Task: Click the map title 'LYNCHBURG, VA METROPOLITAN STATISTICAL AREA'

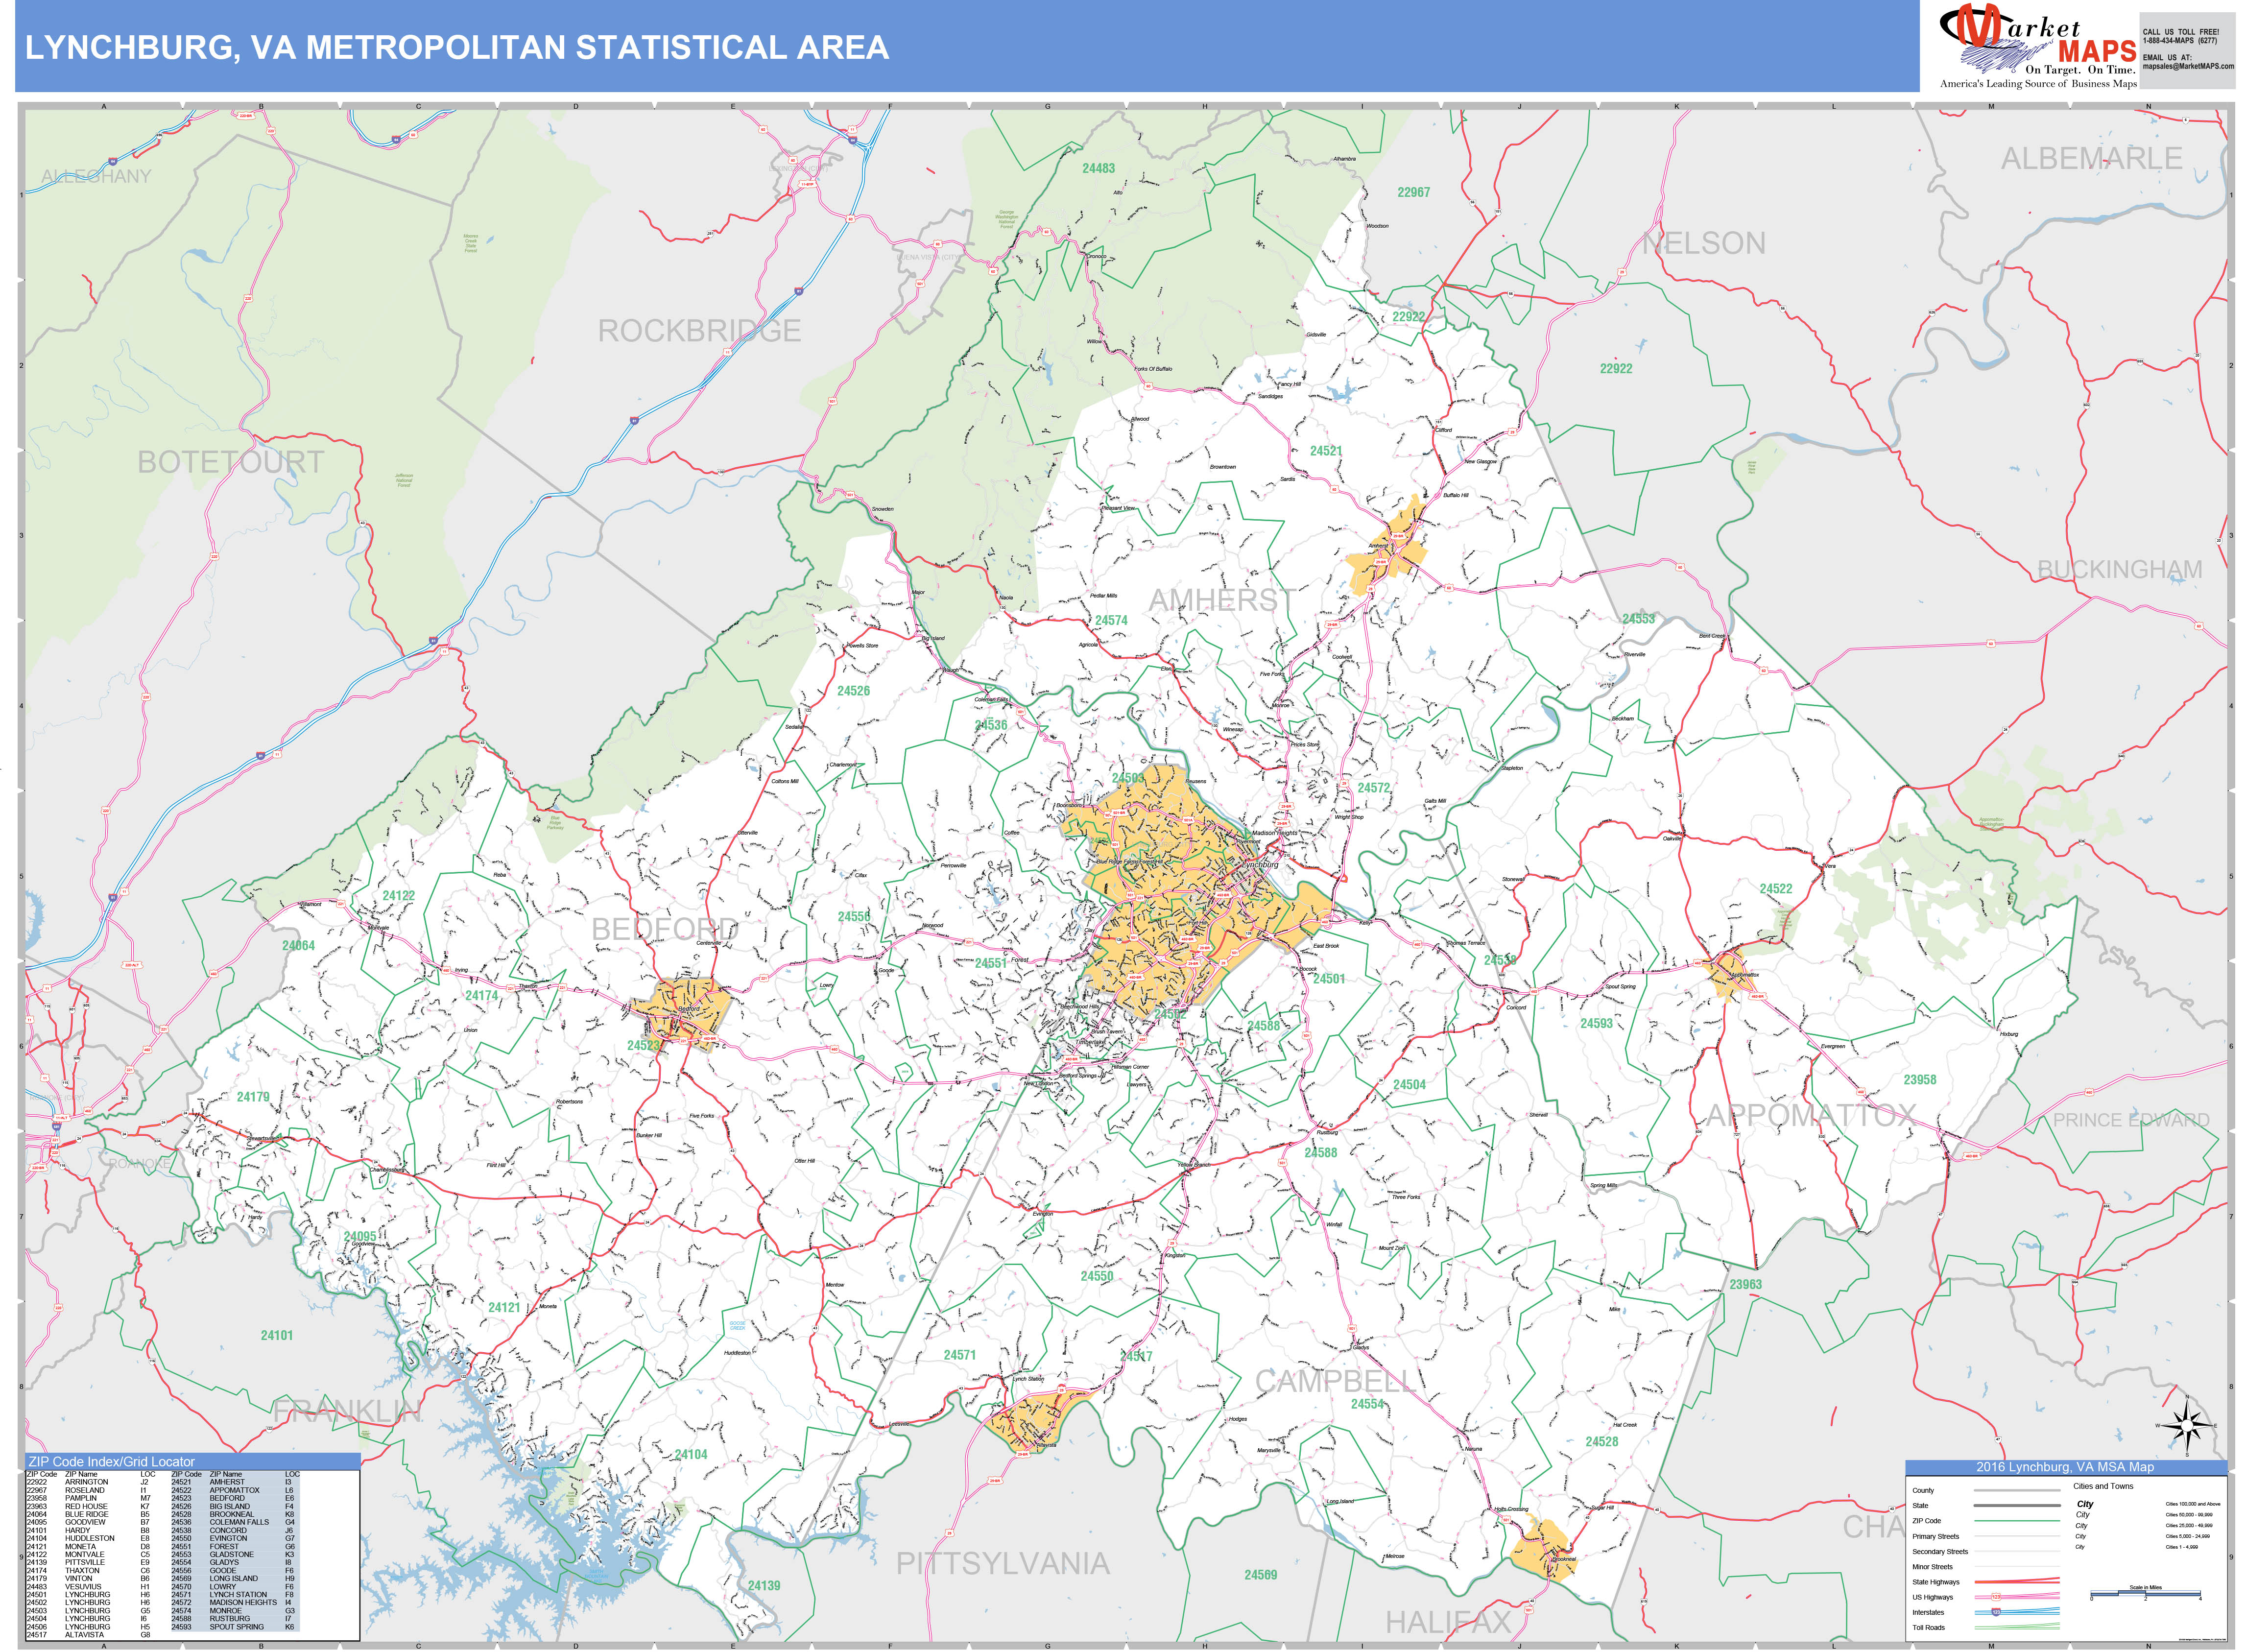Action: point(456,47)
